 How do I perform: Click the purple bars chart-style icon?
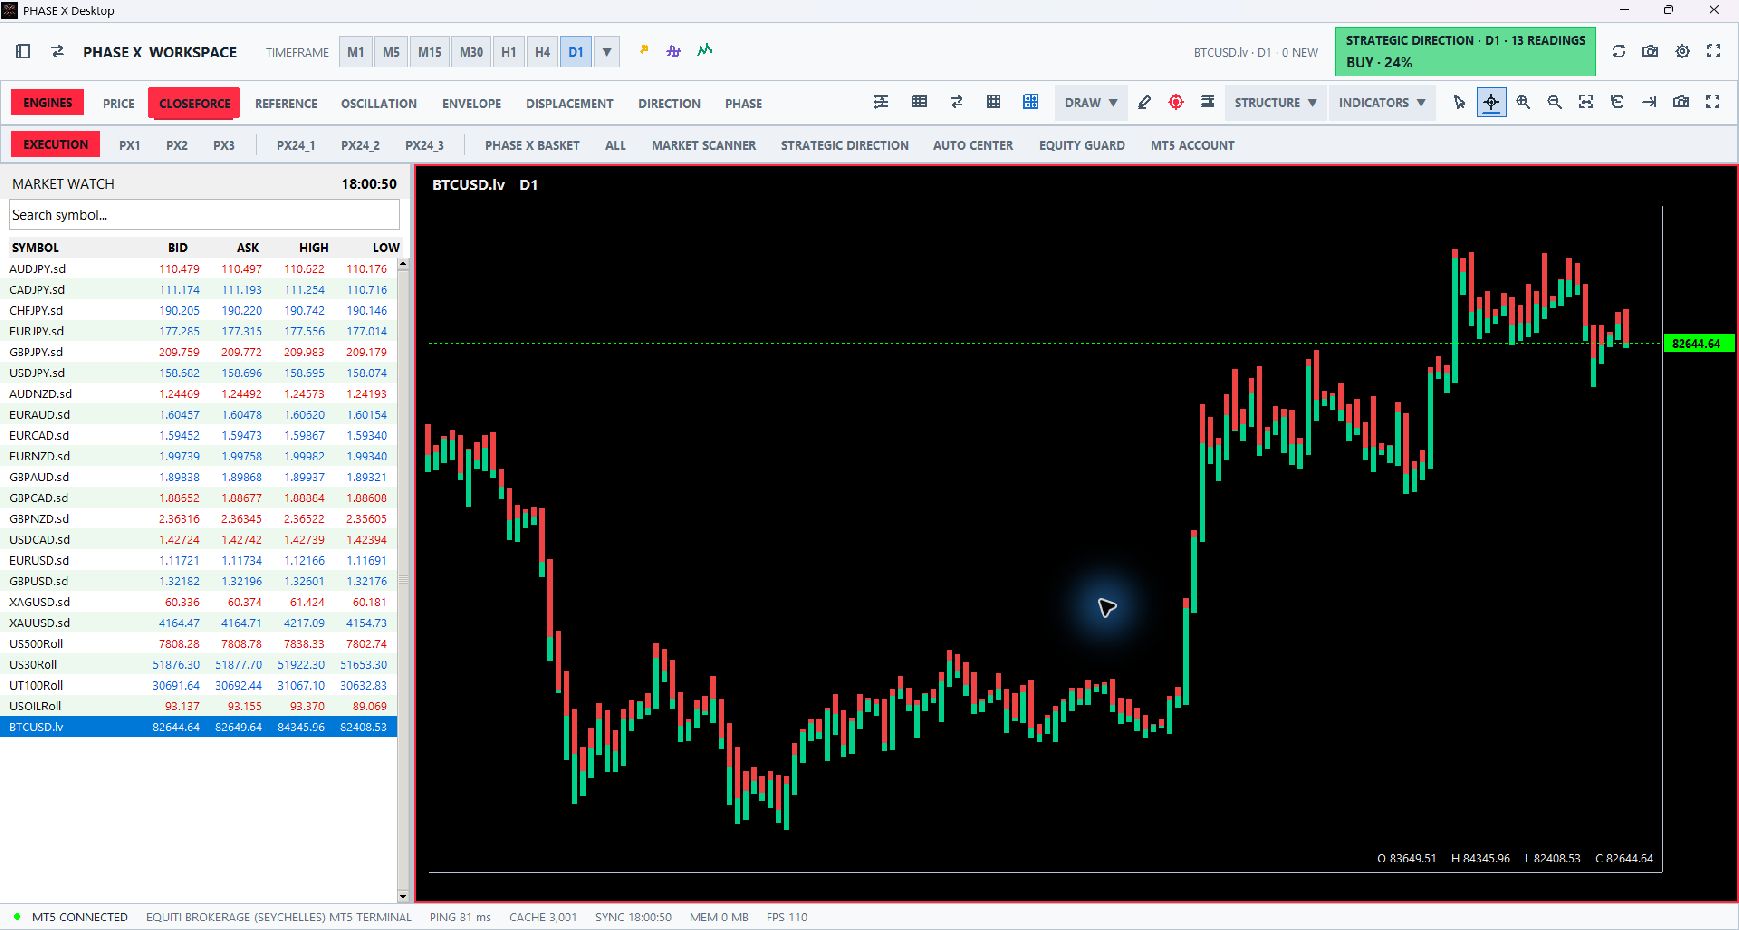pos(674,50)
